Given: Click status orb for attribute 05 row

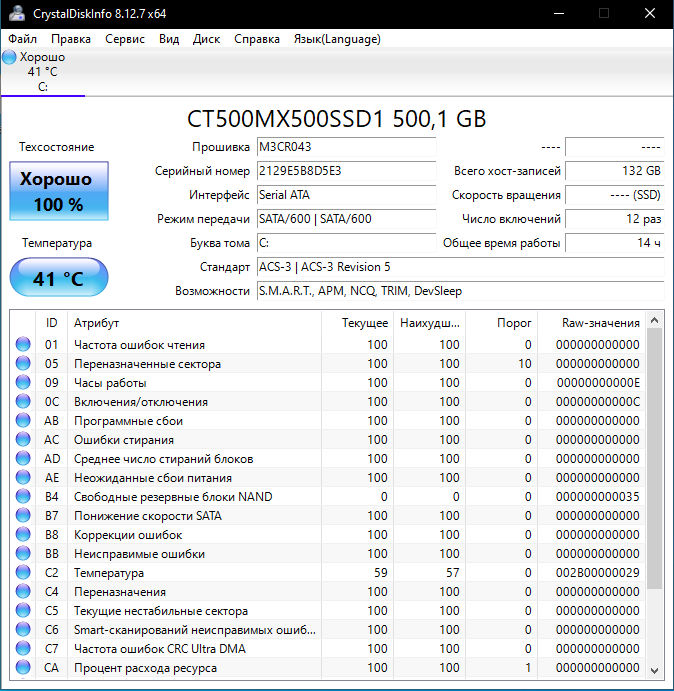Looking at the screenshot, I should 23,363.
